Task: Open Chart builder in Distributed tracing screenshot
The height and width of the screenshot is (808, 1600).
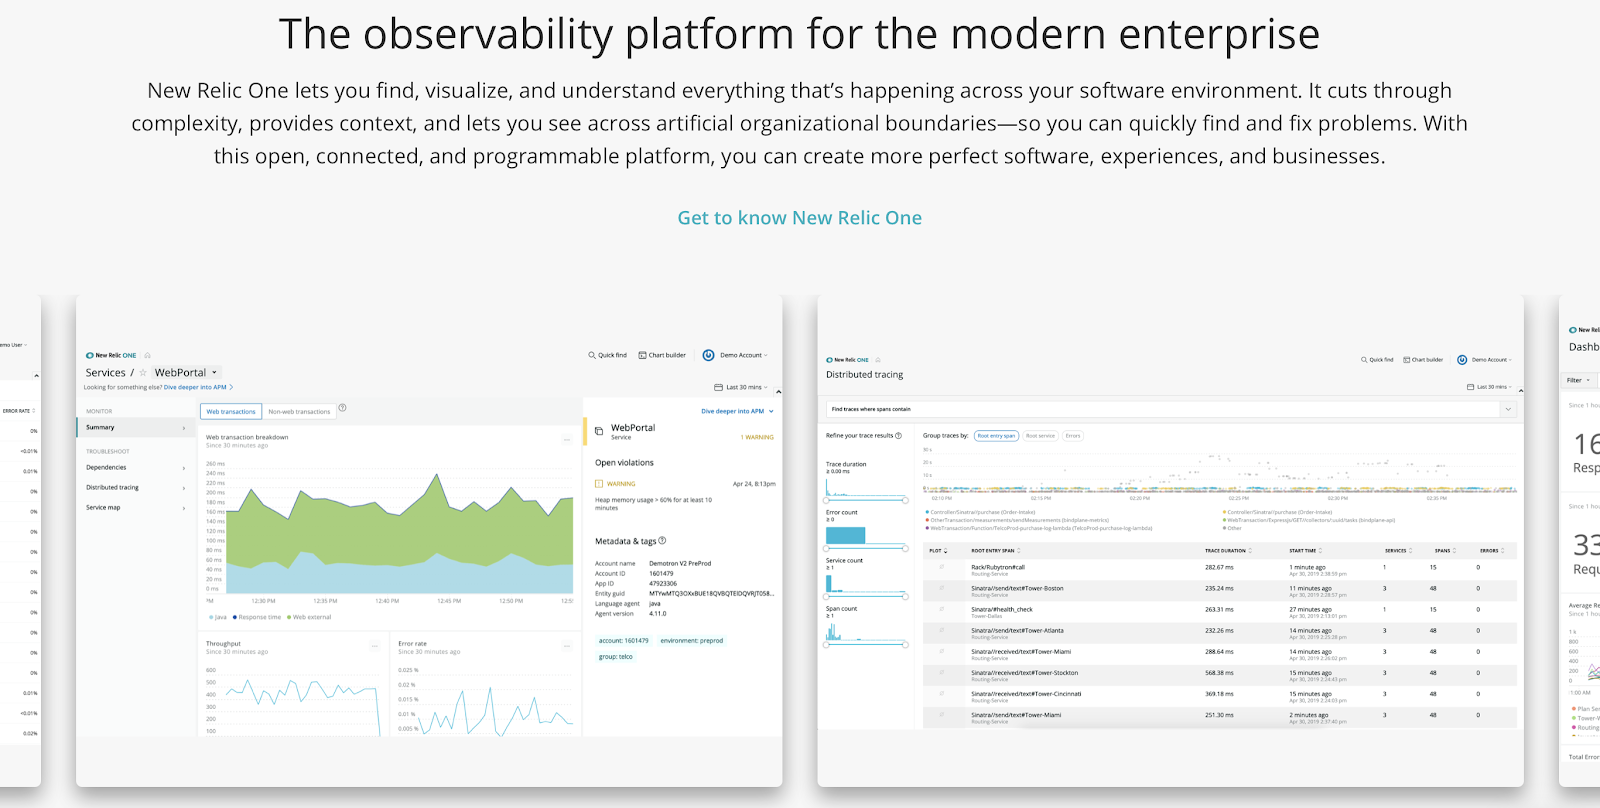Action: 1423,360
